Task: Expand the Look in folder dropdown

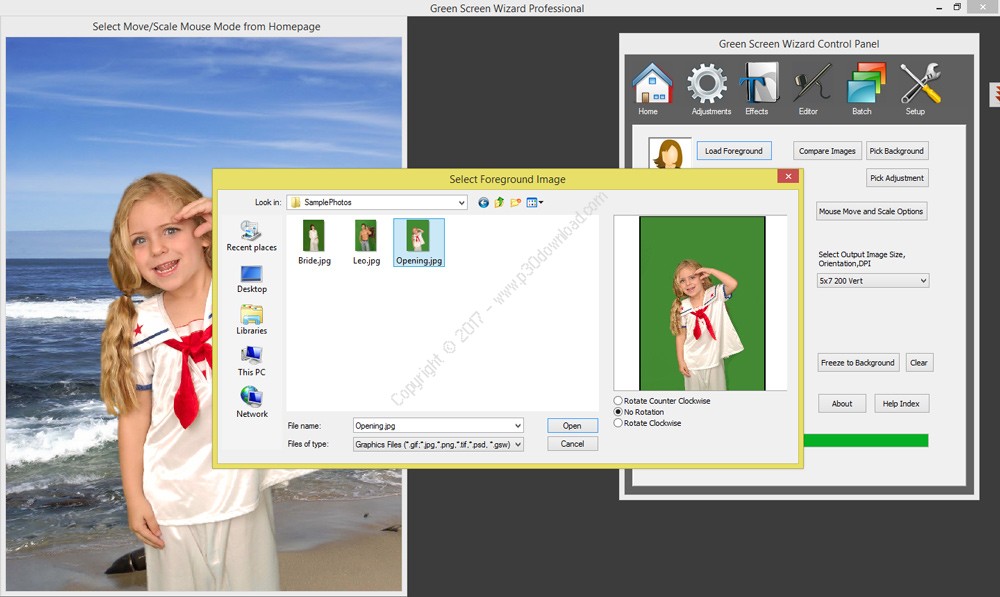Action: [x=460, y=203]
